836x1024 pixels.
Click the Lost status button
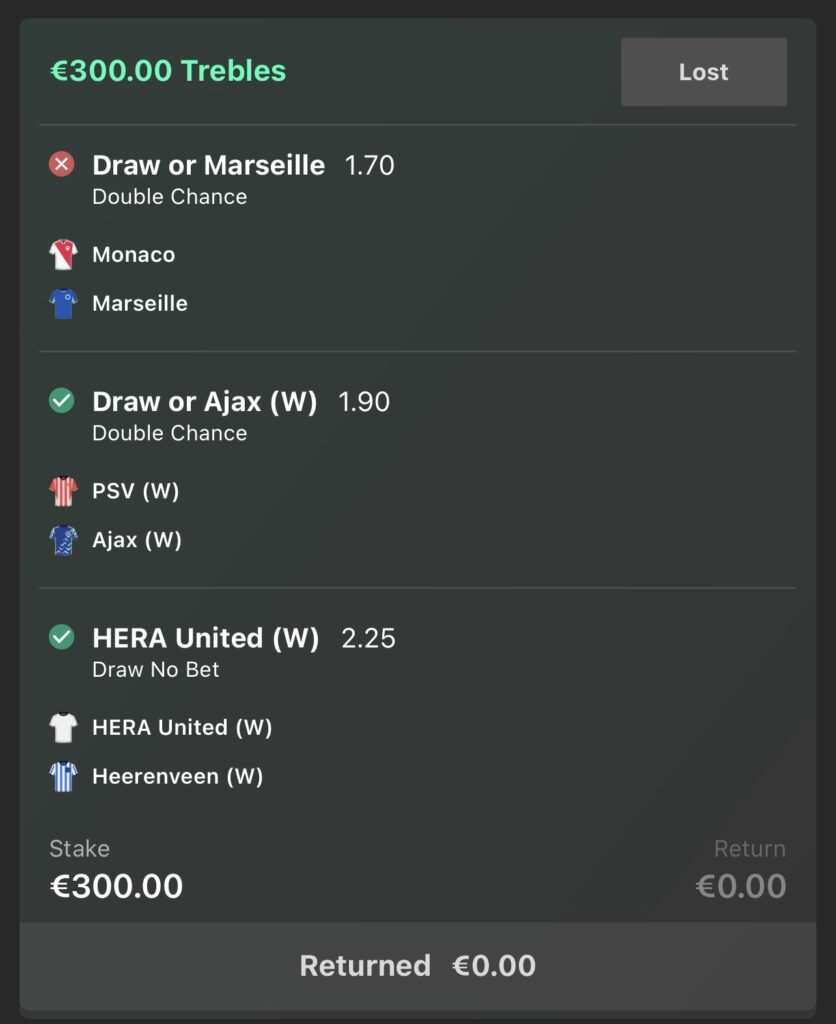703,71
